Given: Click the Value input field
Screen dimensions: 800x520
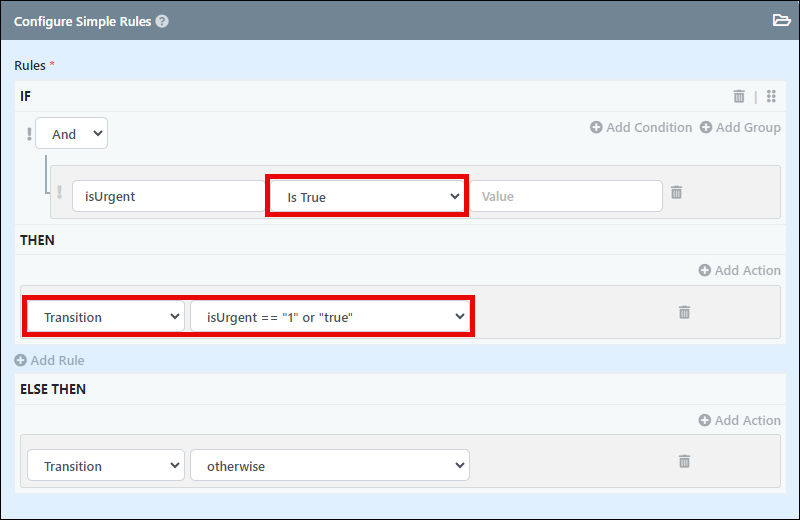Looking at the screenshot, I should 566,196.
